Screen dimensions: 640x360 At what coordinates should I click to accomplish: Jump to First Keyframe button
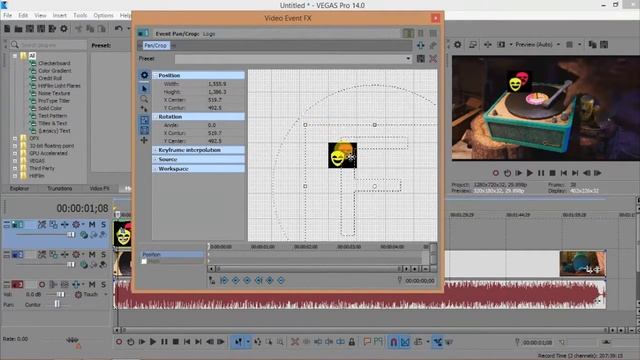pos(224,280)
